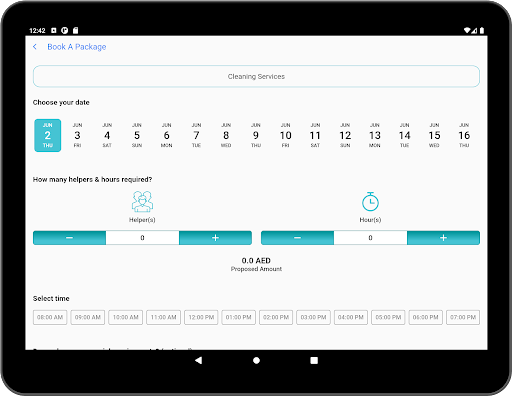This screenshot has height=396, width=512.
Task: Tap the Wi-Fi status icon
Action: pyautogui.click(x=467, y=30)
